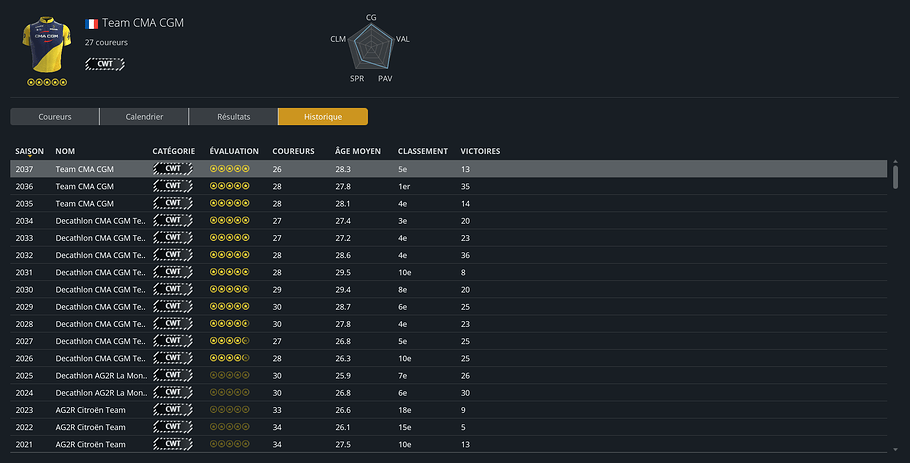Click the CWT badge in 2023 row
910x463 pixels.
(x=173, y=410)
